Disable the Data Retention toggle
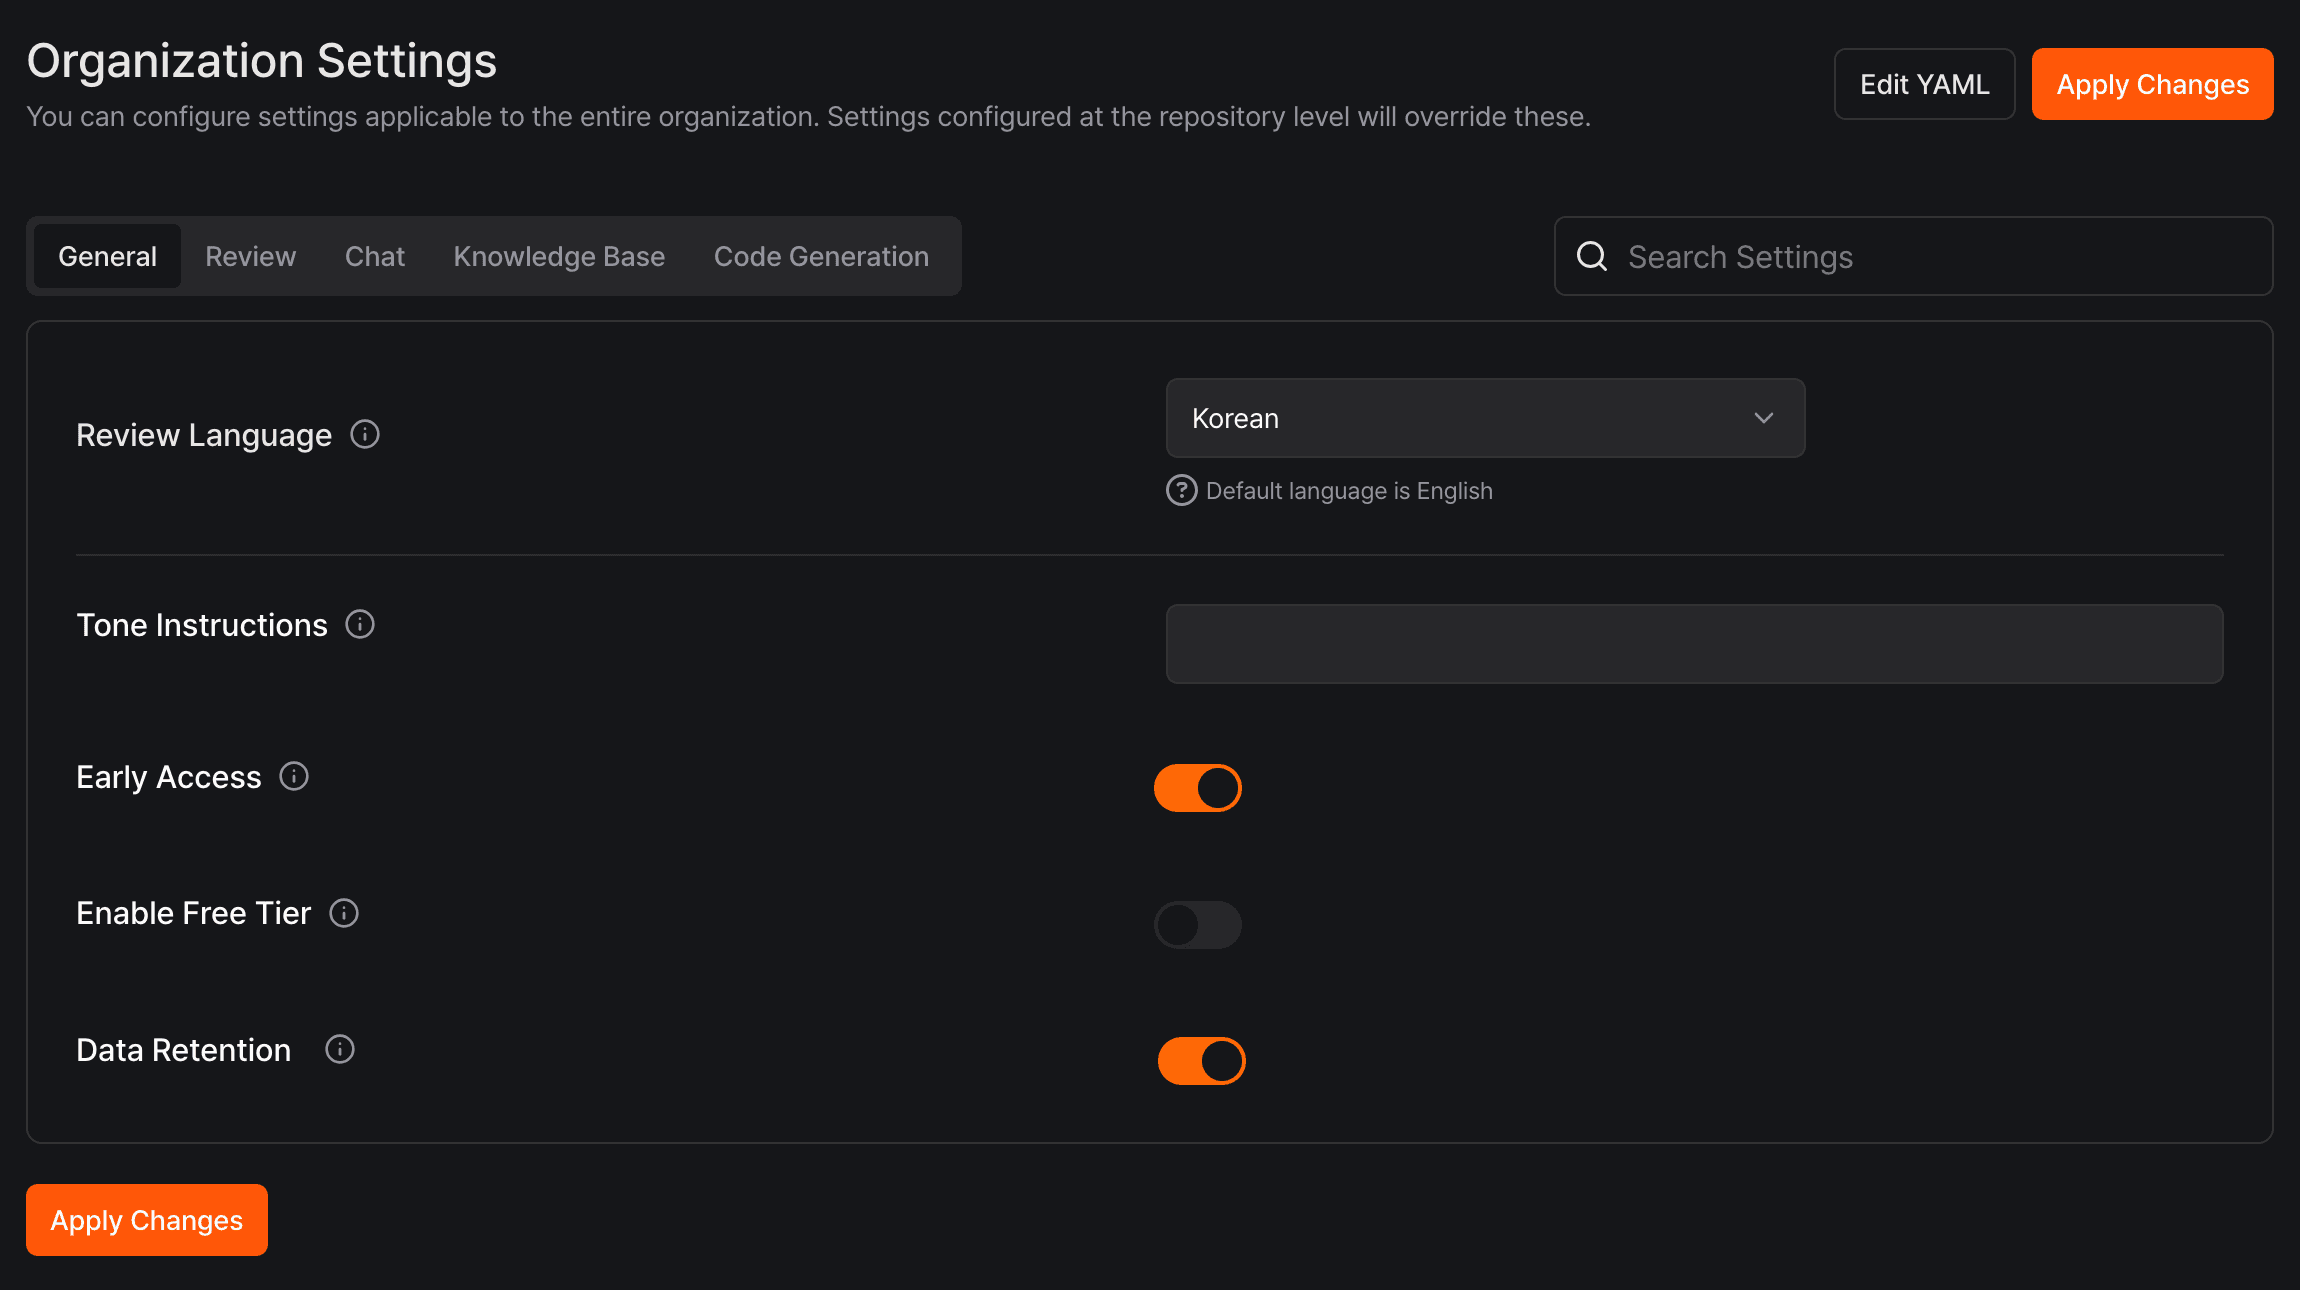The width and height of the screenshot is (2300, 1290). click(x=1201, y=1061)
